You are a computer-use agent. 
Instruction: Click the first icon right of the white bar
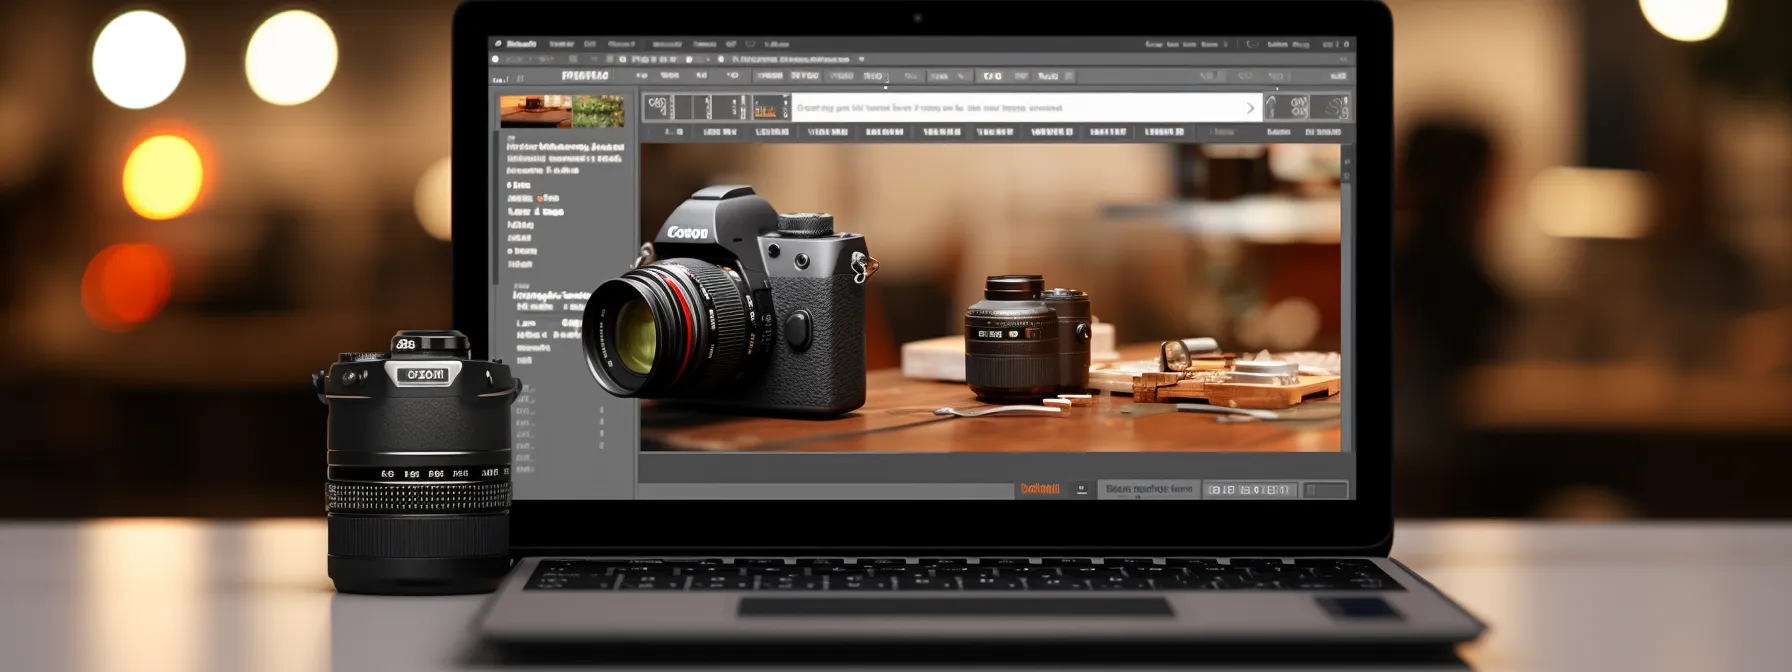pyautogui.click(x=1272, y=107)
